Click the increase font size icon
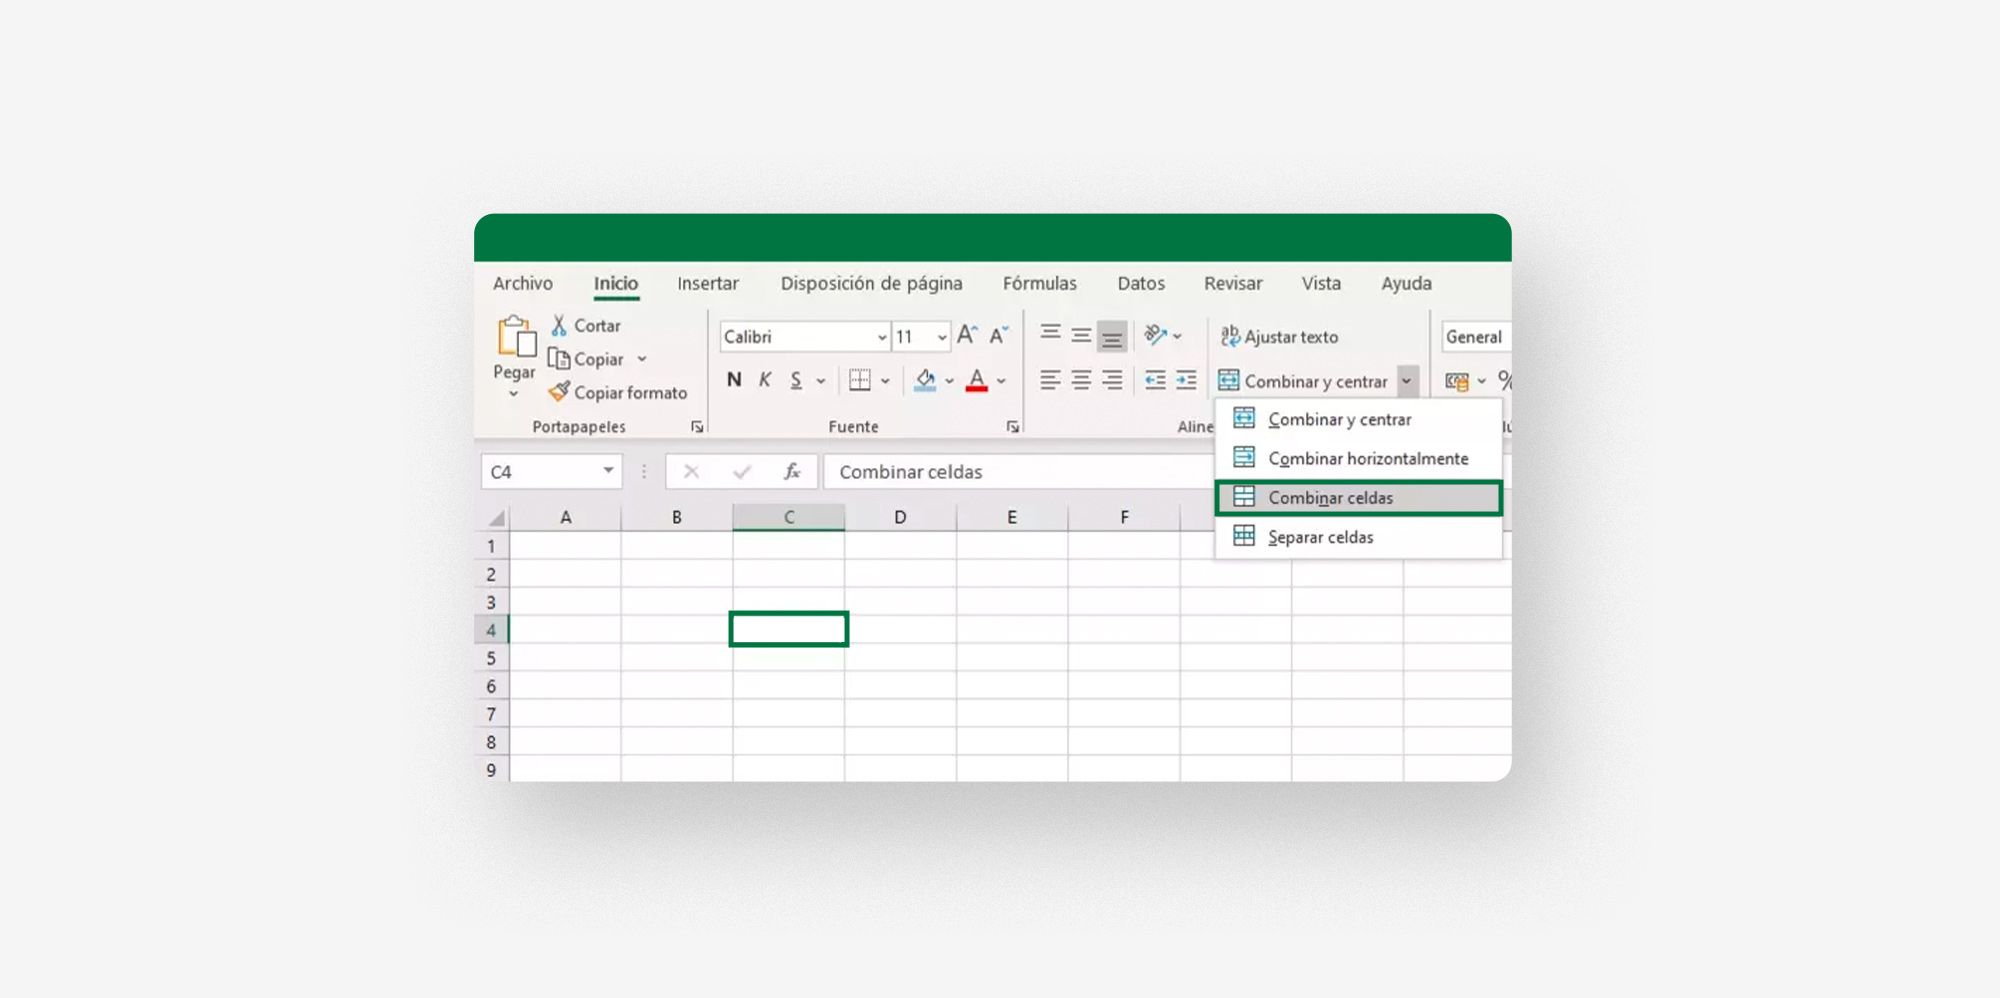 coord(967,335)
